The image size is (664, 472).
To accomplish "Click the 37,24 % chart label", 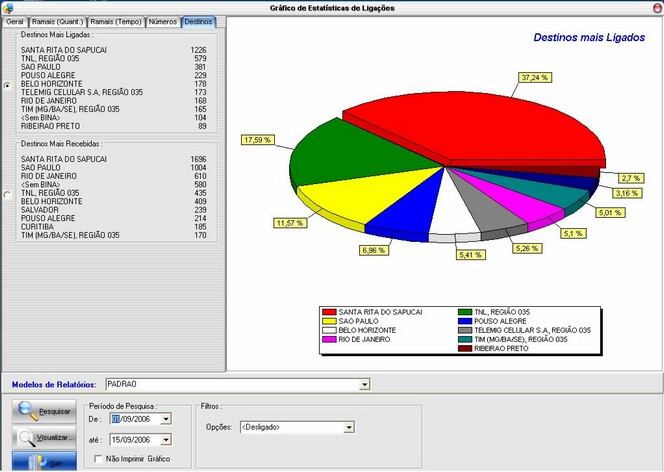I will pyautogui.click(x=534, y=77).
